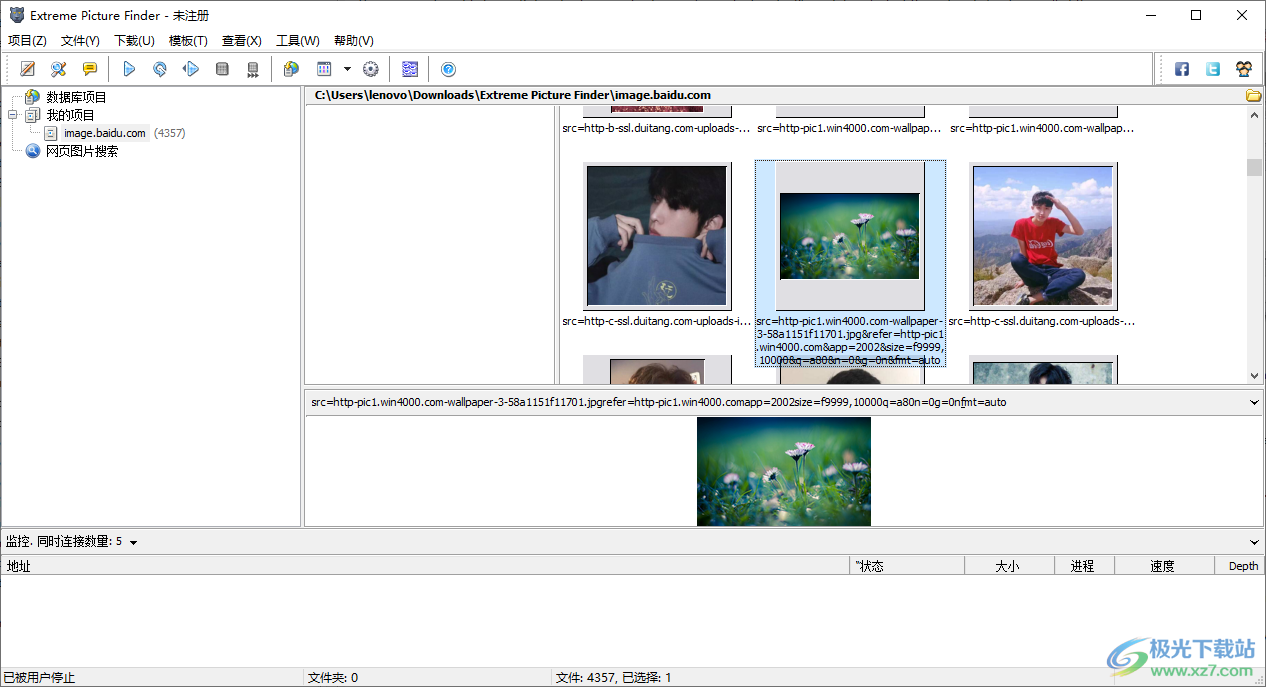
Task: Click the My Projects (我的项目) tree icon
Action: point(33,115)
